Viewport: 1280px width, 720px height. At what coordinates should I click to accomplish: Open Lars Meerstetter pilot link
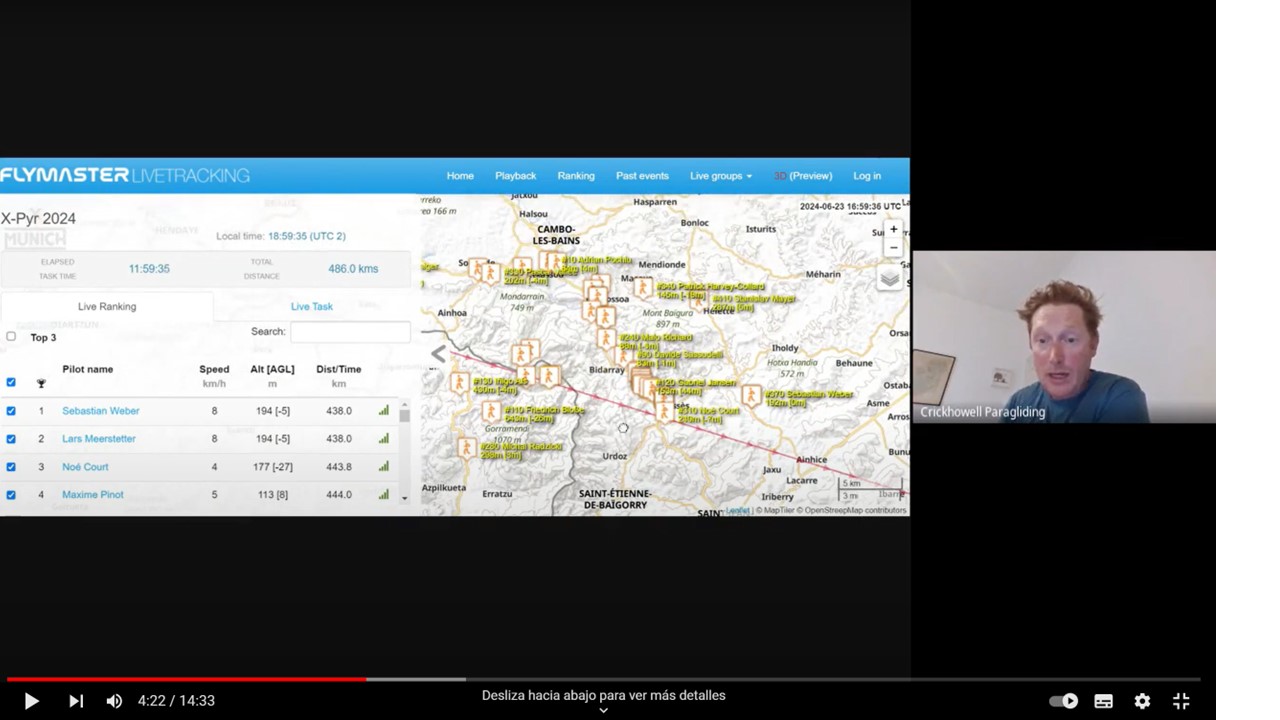tap(98, 439)
